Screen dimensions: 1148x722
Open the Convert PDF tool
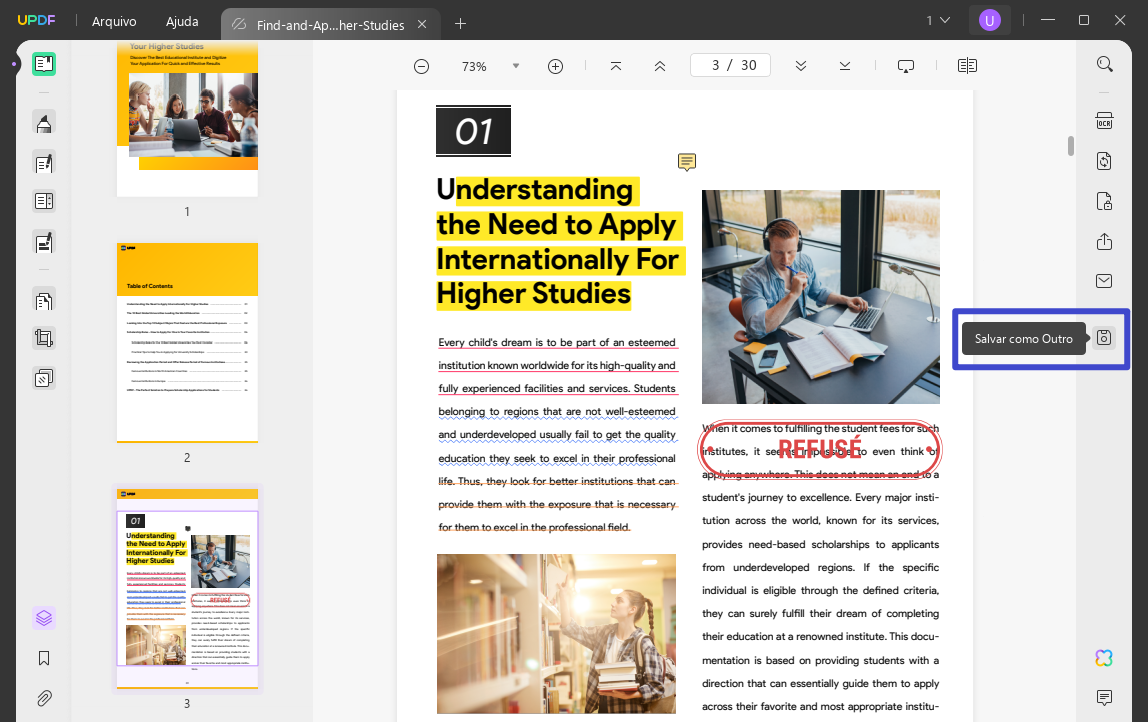[1104, 161]
